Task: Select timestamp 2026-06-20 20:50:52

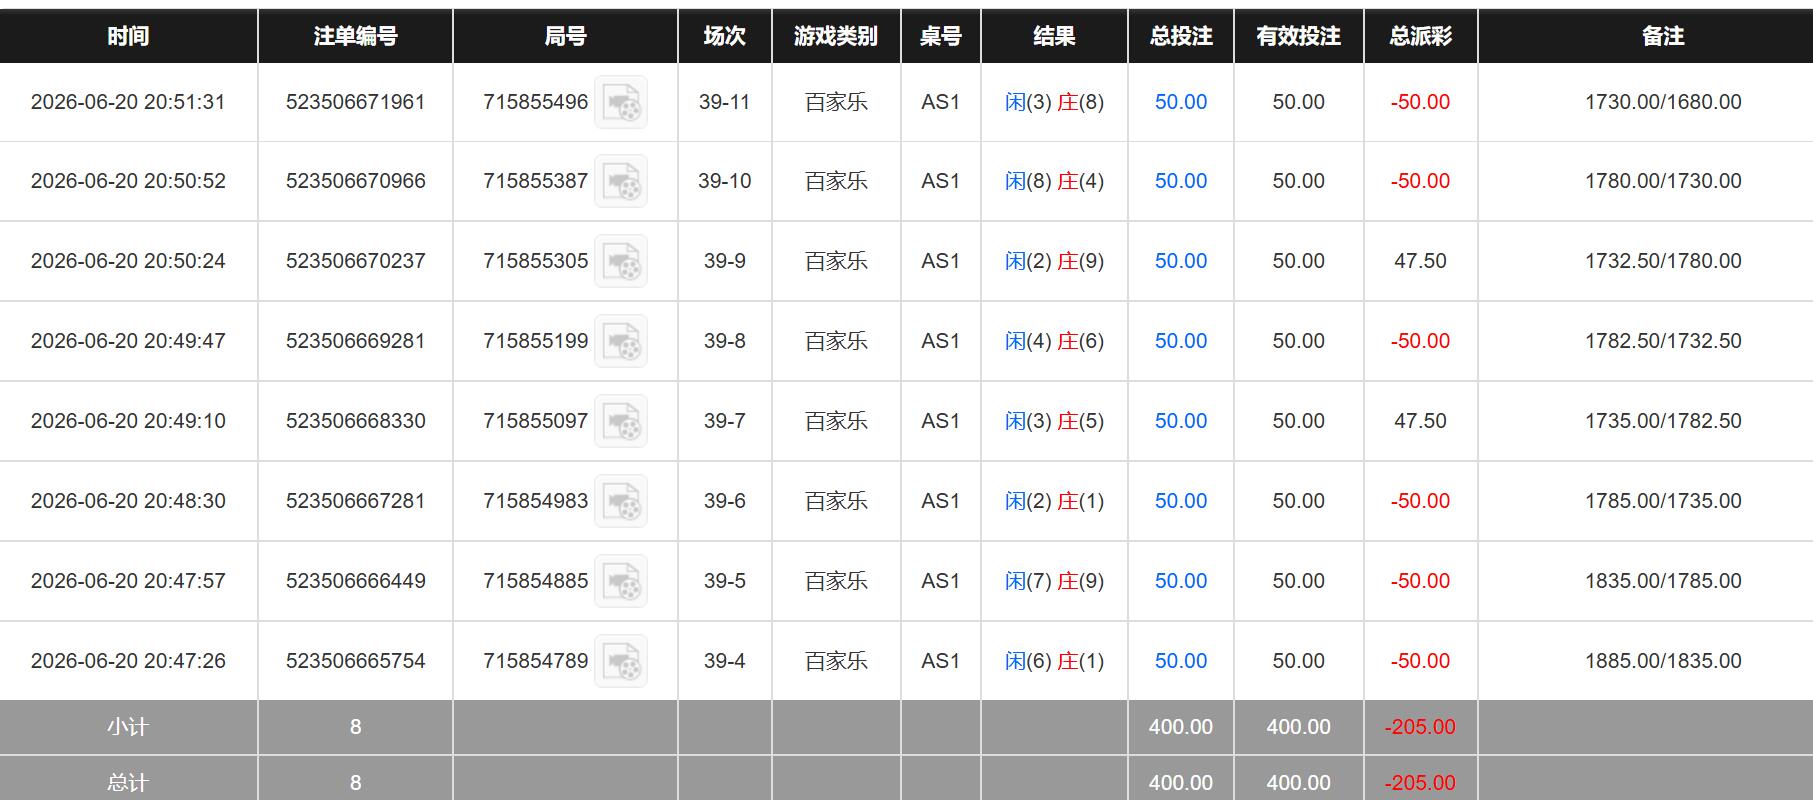Action: pyautogui.click(x=128, y=181)
